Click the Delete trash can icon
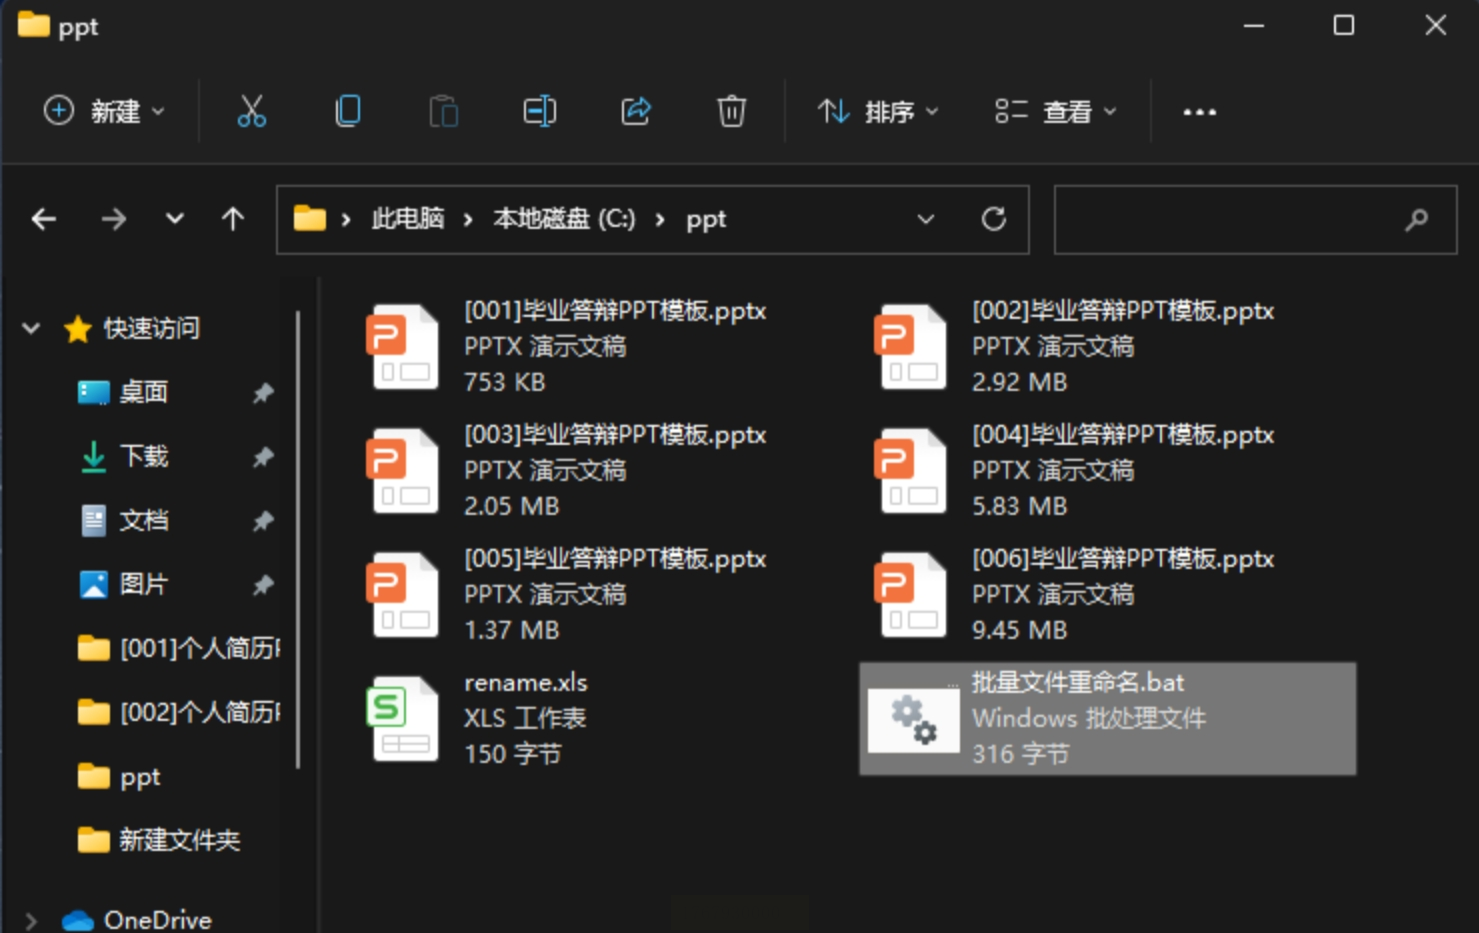1479x933 pixels. tap(731, 111)
